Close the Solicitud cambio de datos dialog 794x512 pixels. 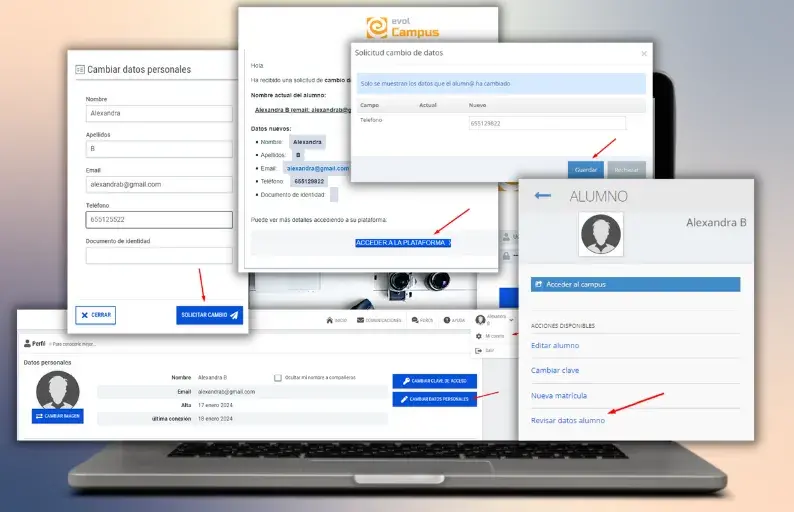[x=643, y=53]
